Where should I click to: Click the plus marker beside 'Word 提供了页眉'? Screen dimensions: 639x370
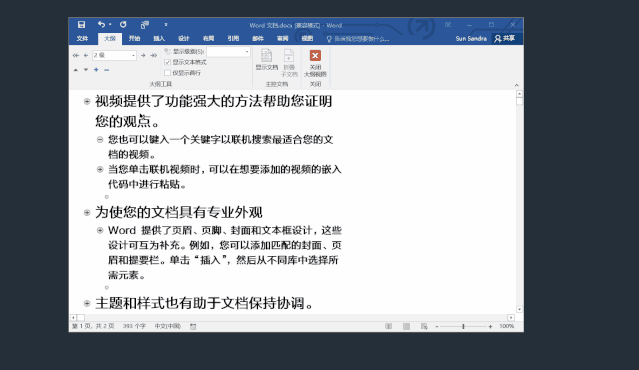[x=100, y=230]
